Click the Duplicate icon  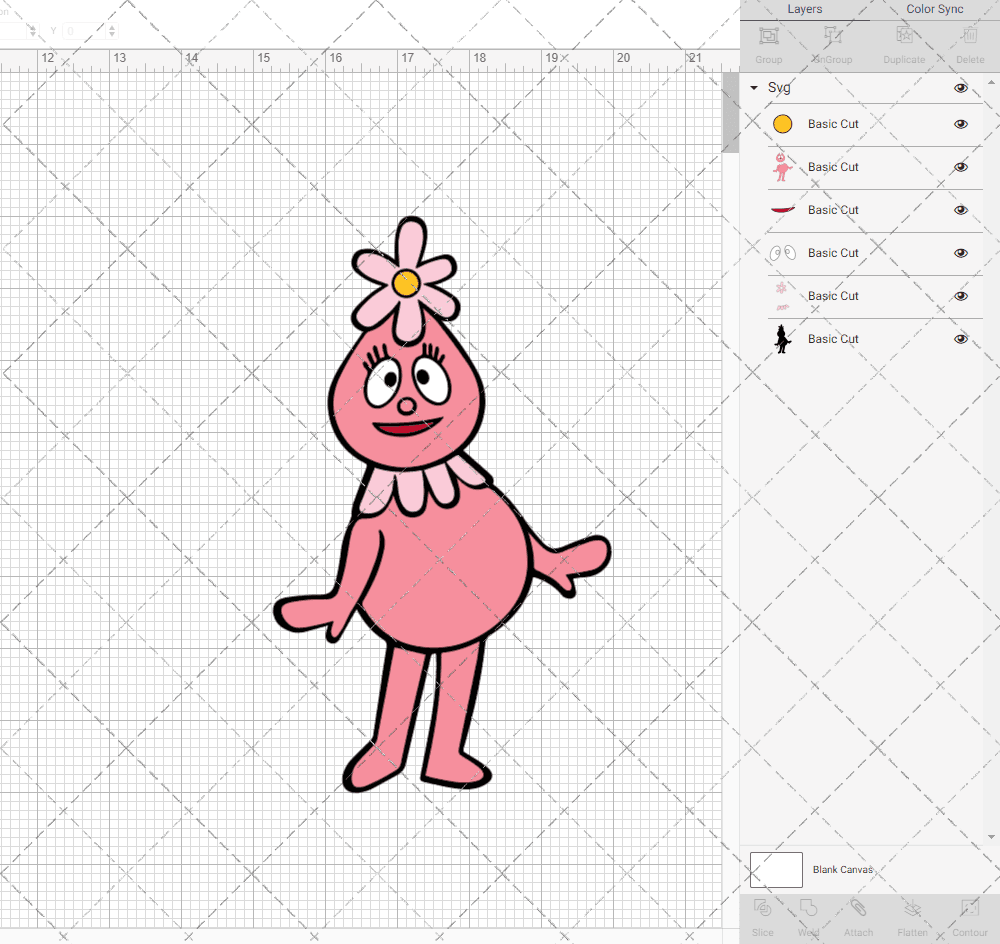click(x=904, y=36)
